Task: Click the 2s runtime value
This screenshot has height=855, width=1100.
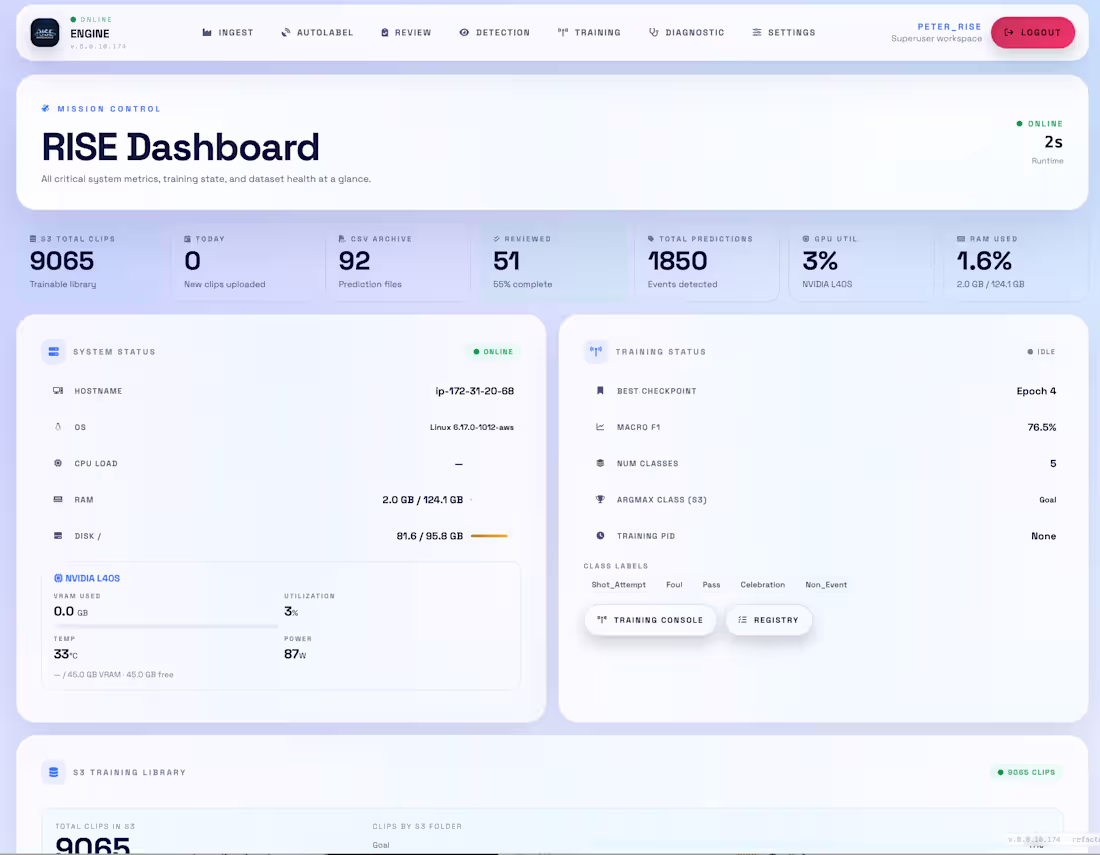Action: click(1053, 142)
